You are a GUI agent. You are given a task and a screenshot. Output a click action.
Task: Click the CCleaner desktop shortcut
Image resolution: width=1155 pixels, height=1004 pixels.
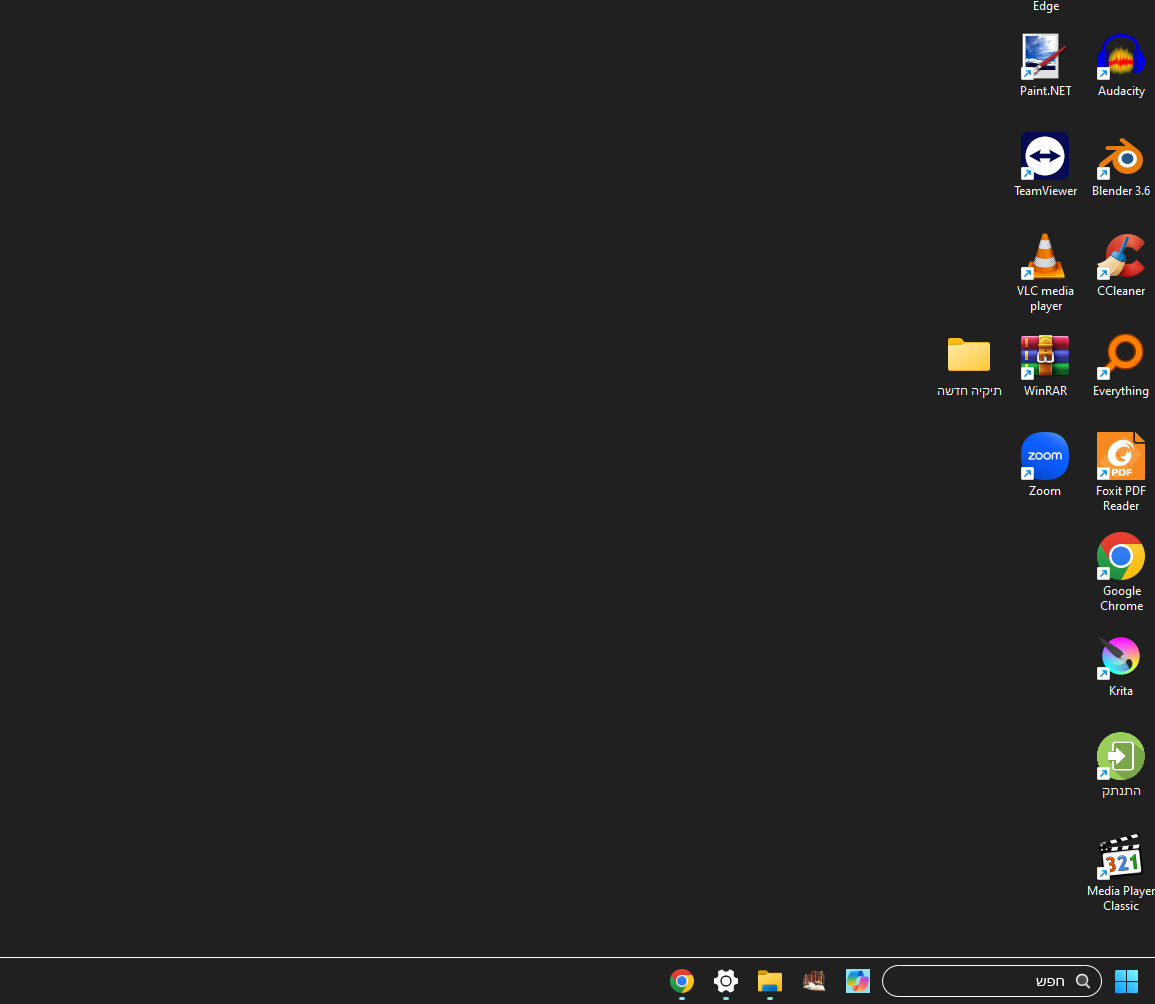click(x=1120, y=265)
